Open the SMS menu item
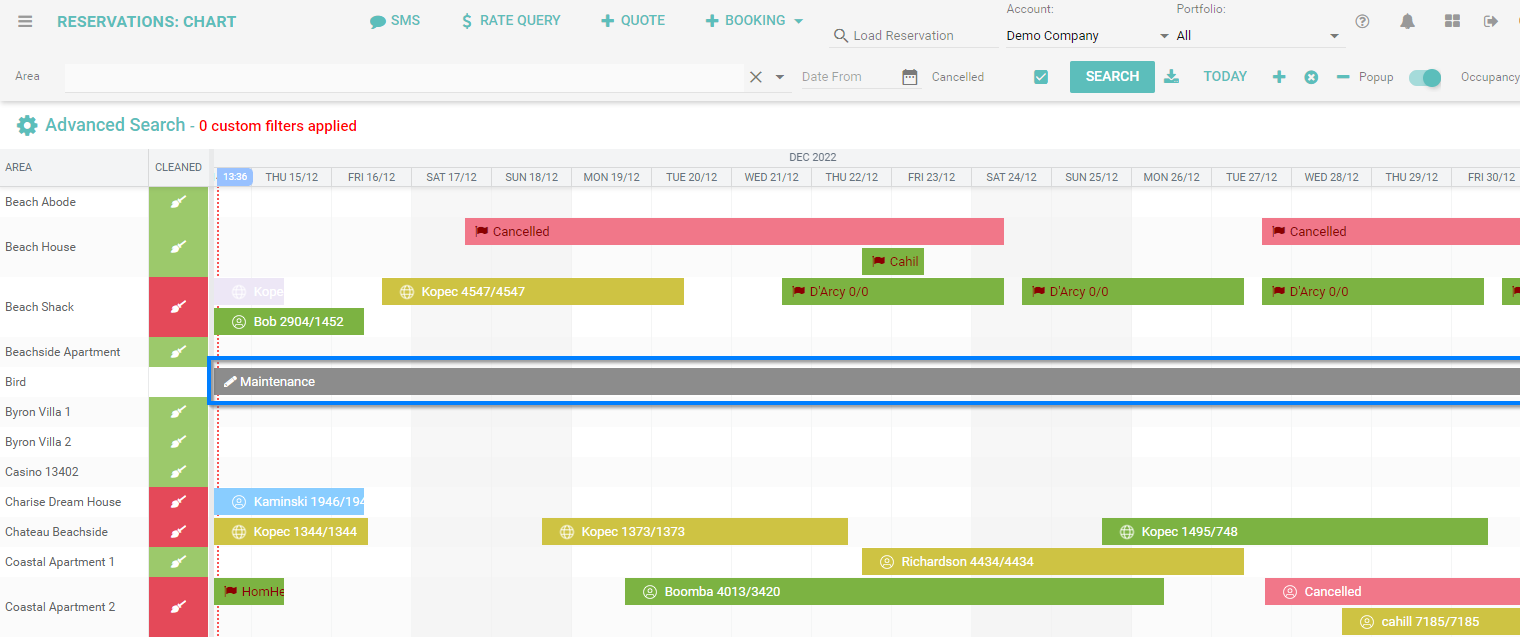1520x637 pixels. [395, 19]
